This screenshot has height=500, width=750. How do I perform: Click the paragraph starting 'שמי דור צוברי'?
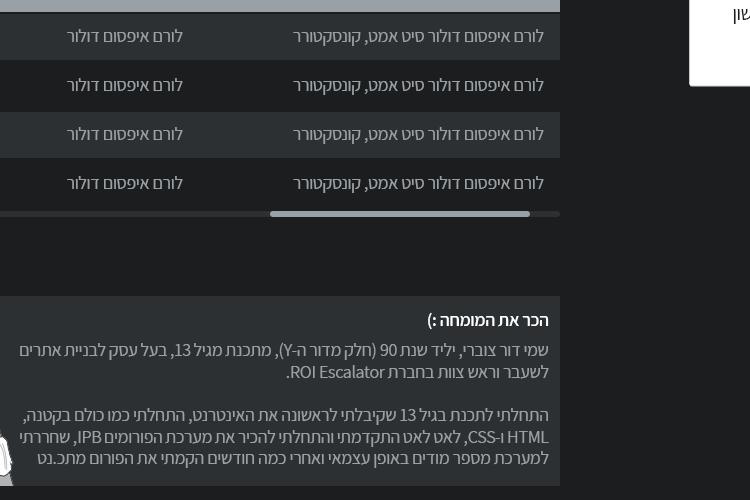[x=284, y=361]
